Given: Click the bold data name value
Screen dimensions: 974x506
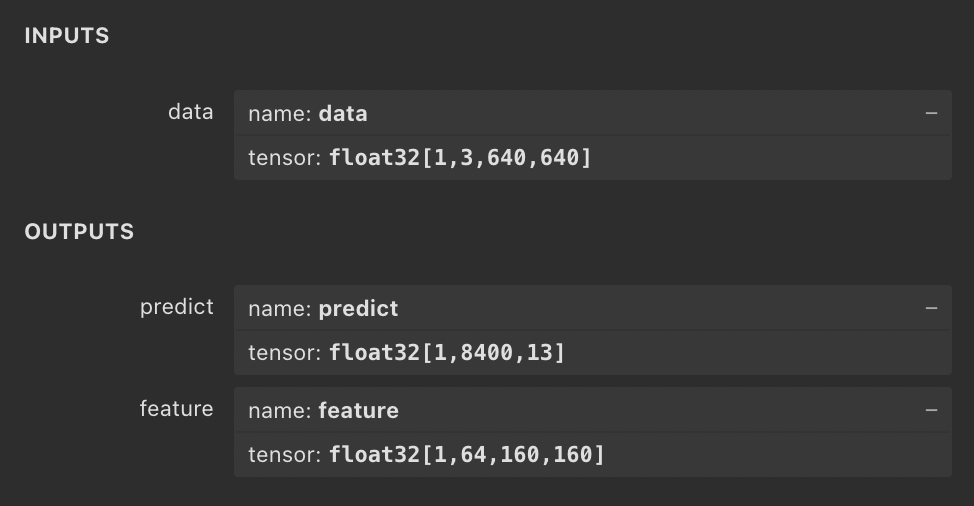Looking at the screenshot, I should [x=343, y=114].
